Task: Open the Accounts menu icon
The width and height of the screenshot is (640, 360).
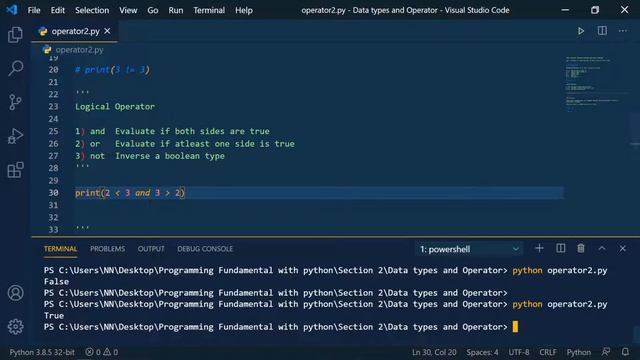Action: tap(16, 293)
